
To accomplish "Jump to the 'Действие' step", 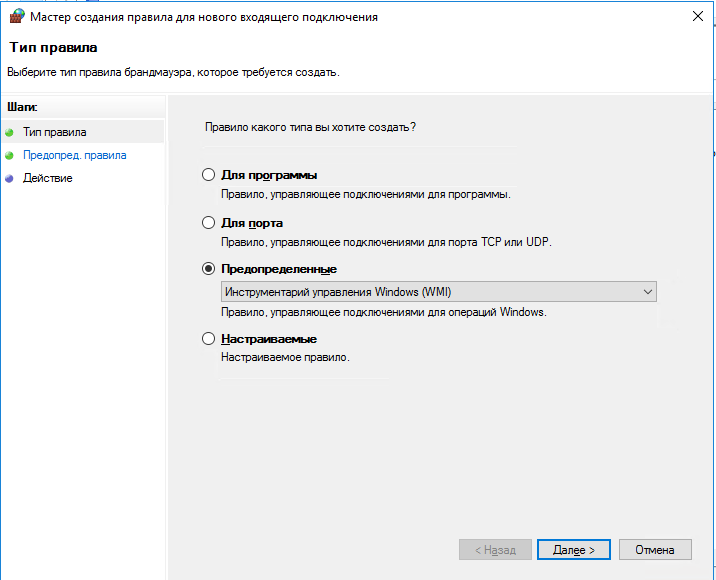I will (x=48, y=179).
